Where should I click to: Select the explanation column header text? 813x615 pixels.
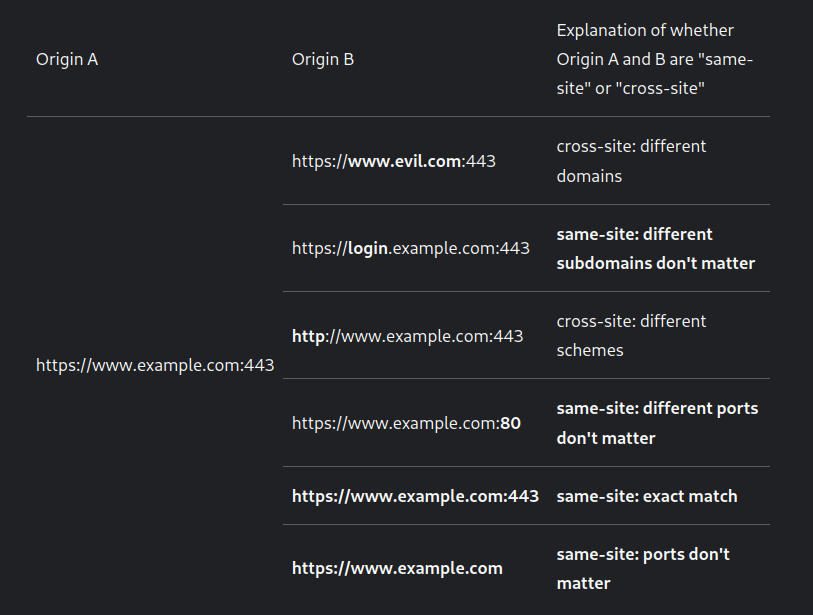click(654, 59)
